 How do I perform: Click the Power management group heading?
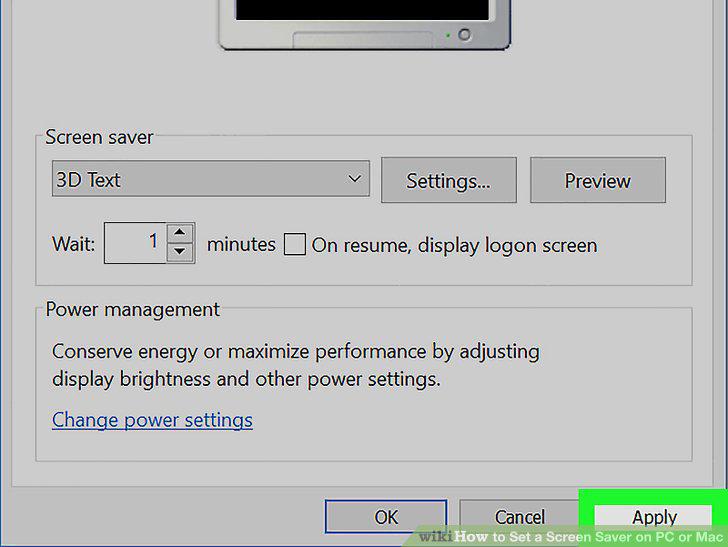tap(133, 309)
